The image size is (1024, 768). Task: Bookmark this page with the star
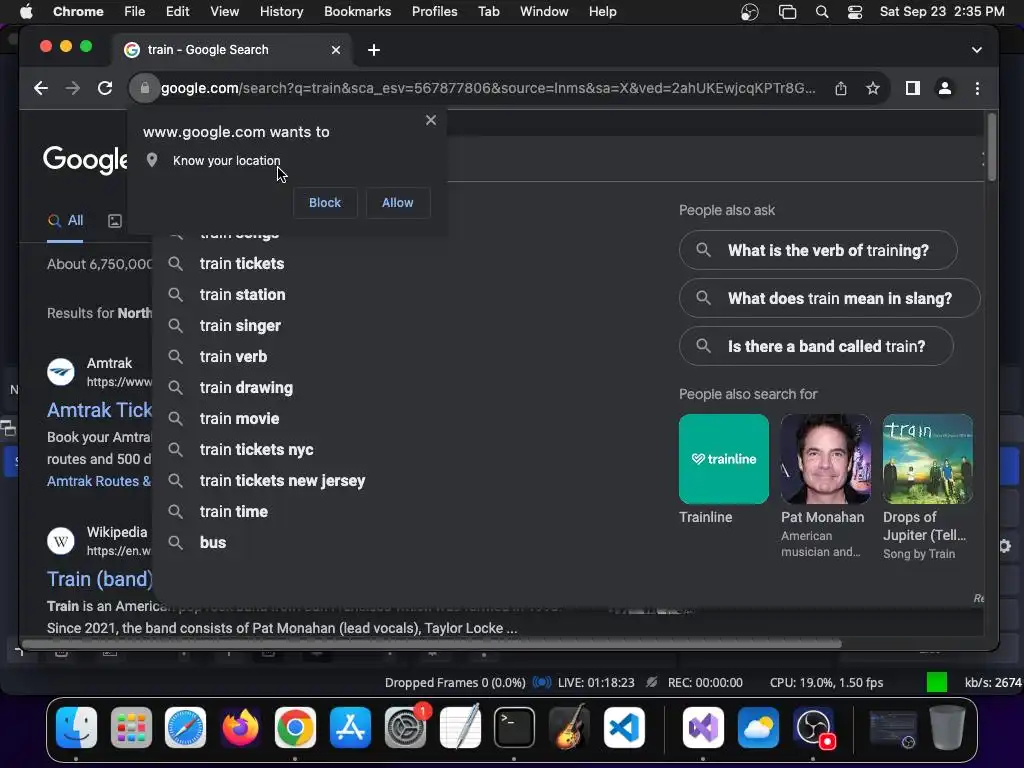pos(872,88)
